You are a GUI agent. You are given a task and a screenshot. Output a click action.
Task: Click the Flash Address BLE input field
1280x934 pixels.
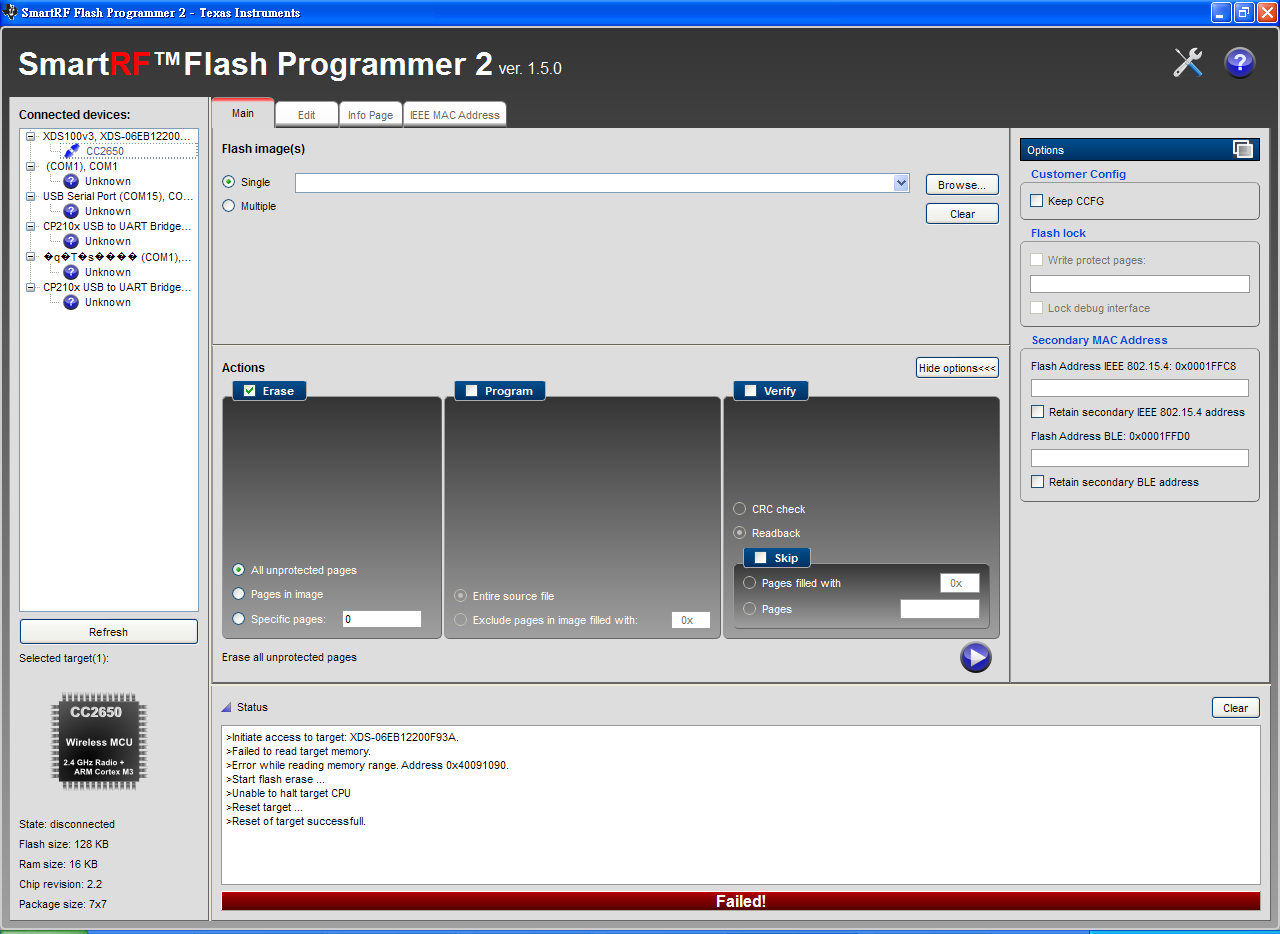pos(1140,458)
